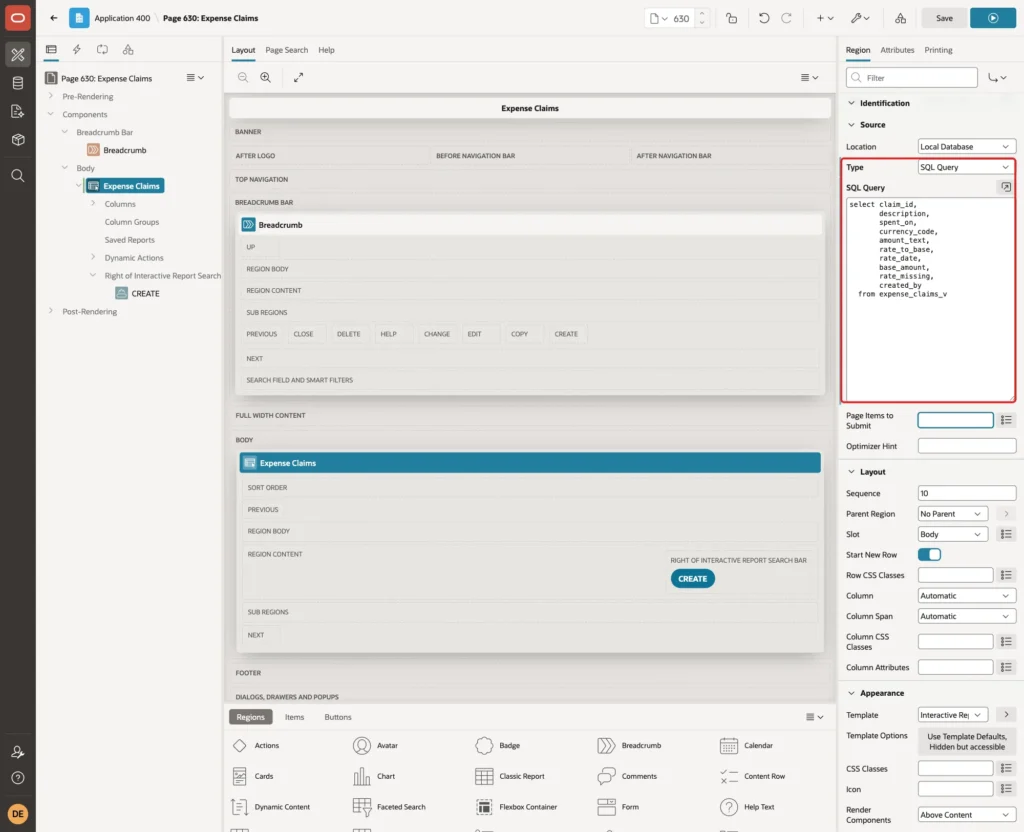The height and width of the screenshot is (832, 1024).
Task: Click Use Template Defaults options button
Action: point(967,742)
